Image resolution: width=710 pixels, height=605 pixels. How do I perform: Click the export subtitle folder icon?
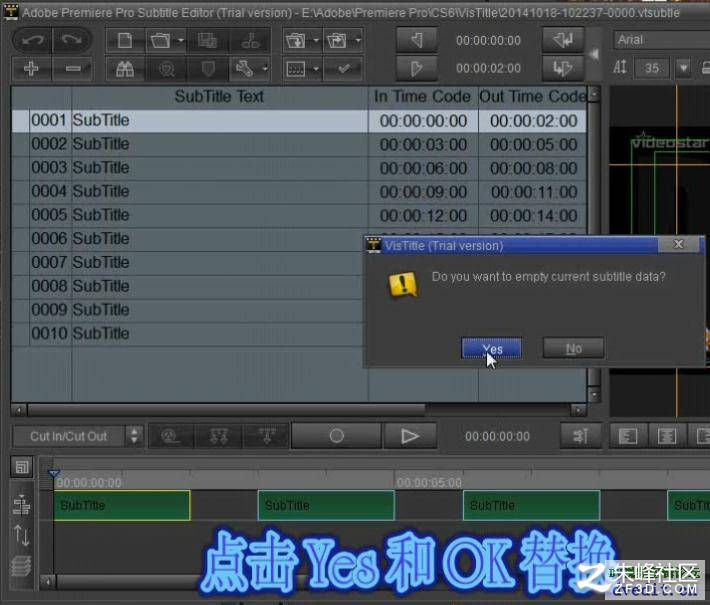337,41
